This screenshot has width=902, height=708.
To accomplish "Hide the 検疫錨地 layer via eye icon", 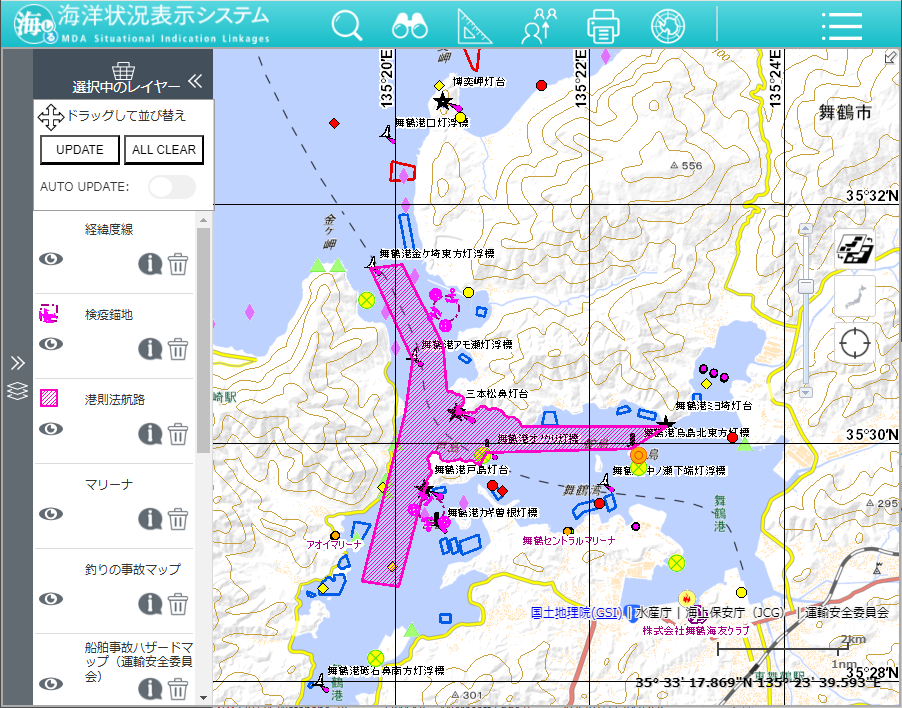I will 51,344.
